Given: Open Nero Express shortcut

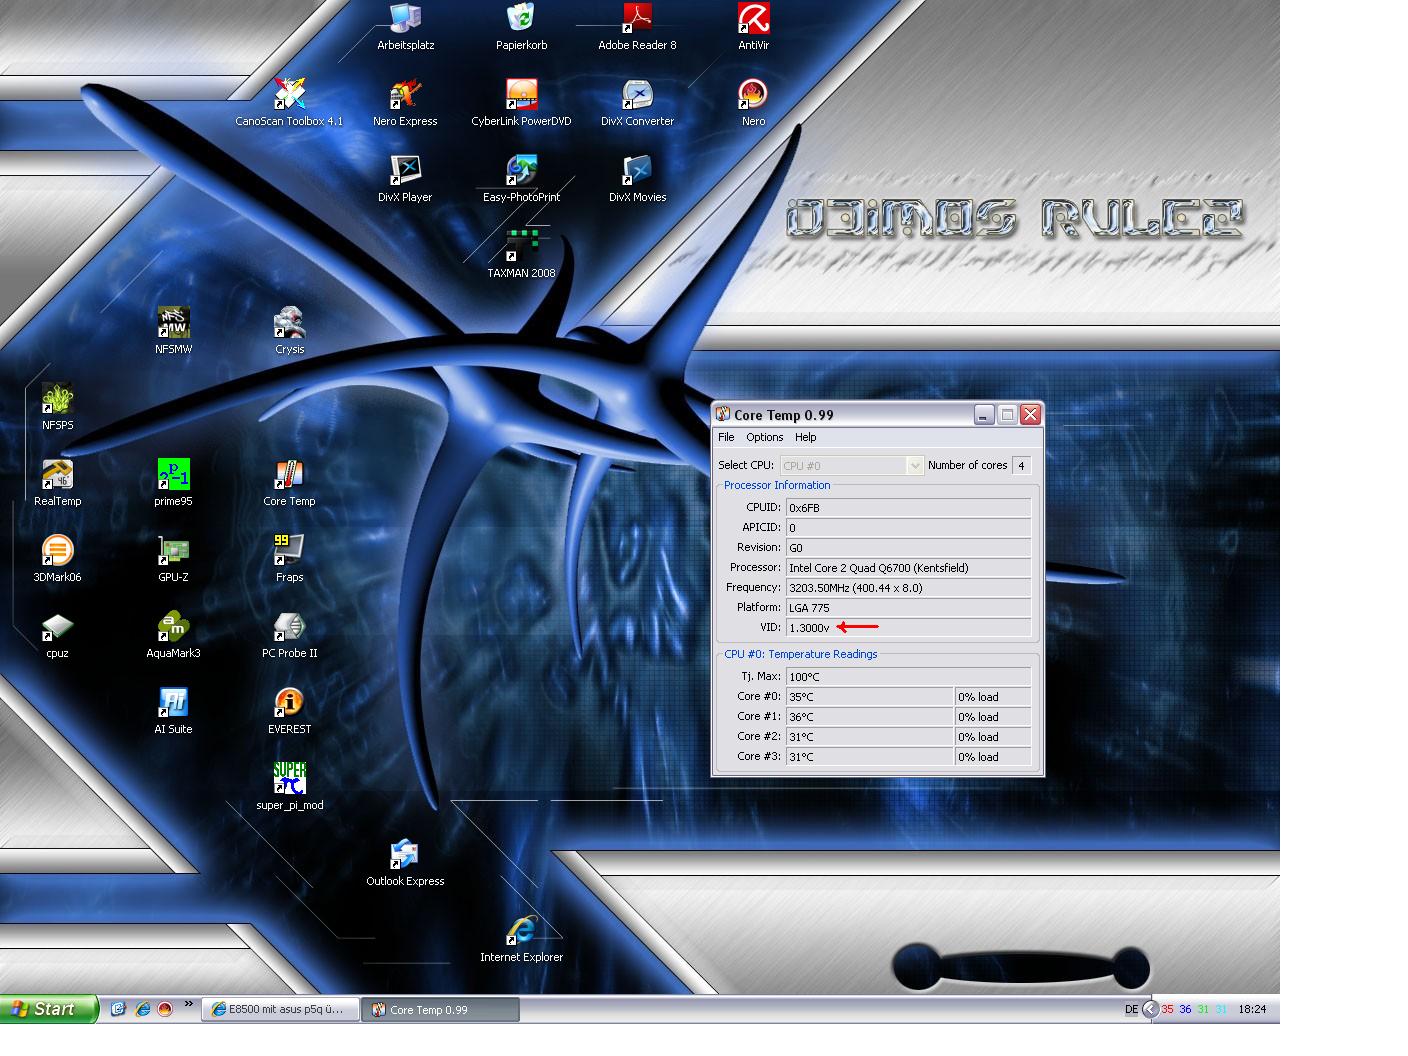Looking at the screenshot, I should pos(405,103).
